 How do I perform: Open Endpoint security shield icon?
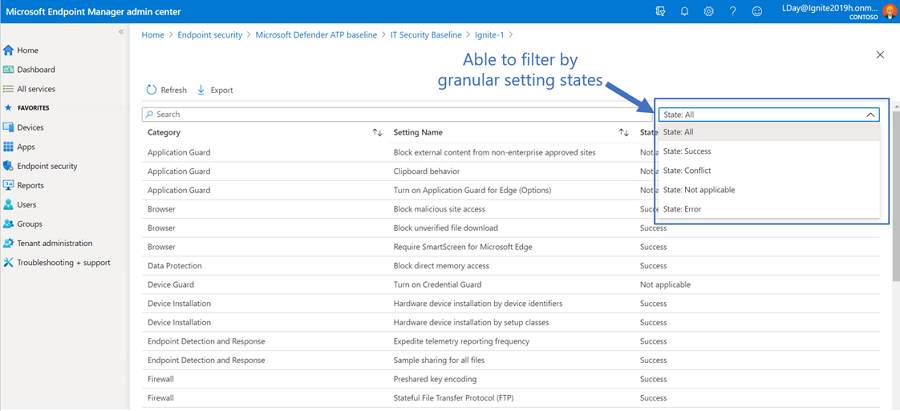point(9,166)
